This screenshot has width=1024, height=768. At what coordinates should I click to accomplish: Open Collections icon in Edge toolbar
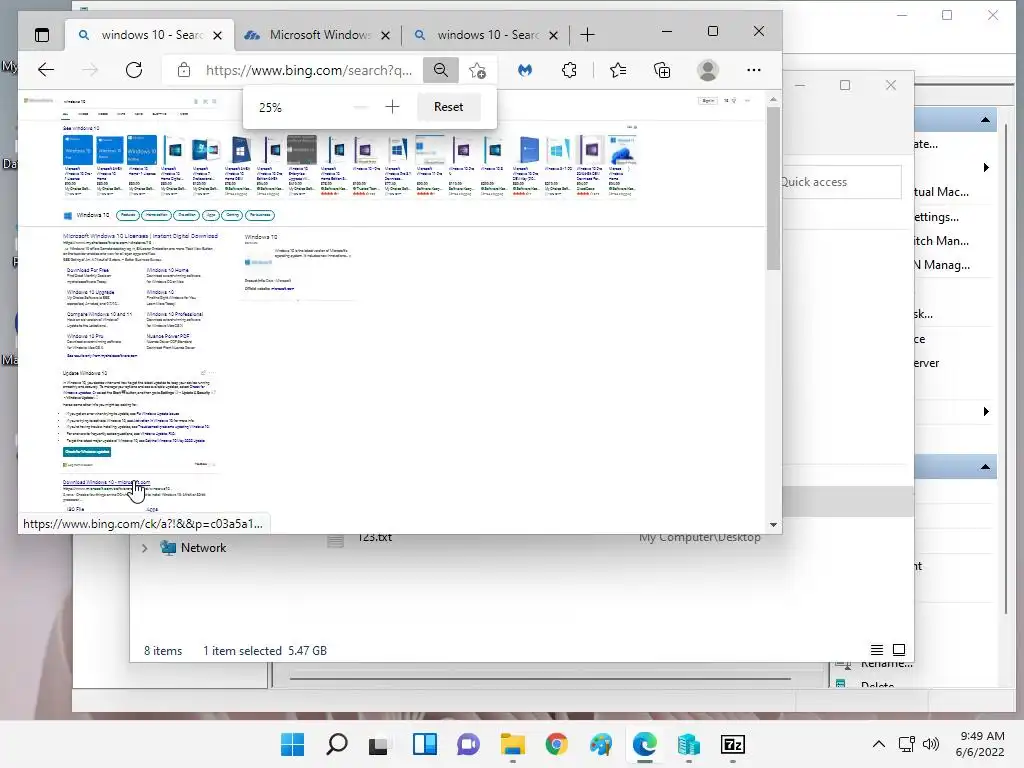point(662,70)
